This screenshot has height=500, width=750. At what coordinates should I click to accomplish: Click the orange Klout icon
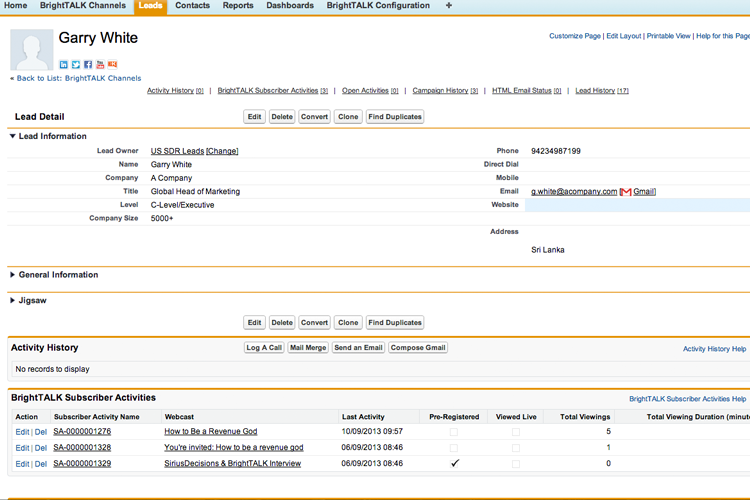[x=112, y=65]
